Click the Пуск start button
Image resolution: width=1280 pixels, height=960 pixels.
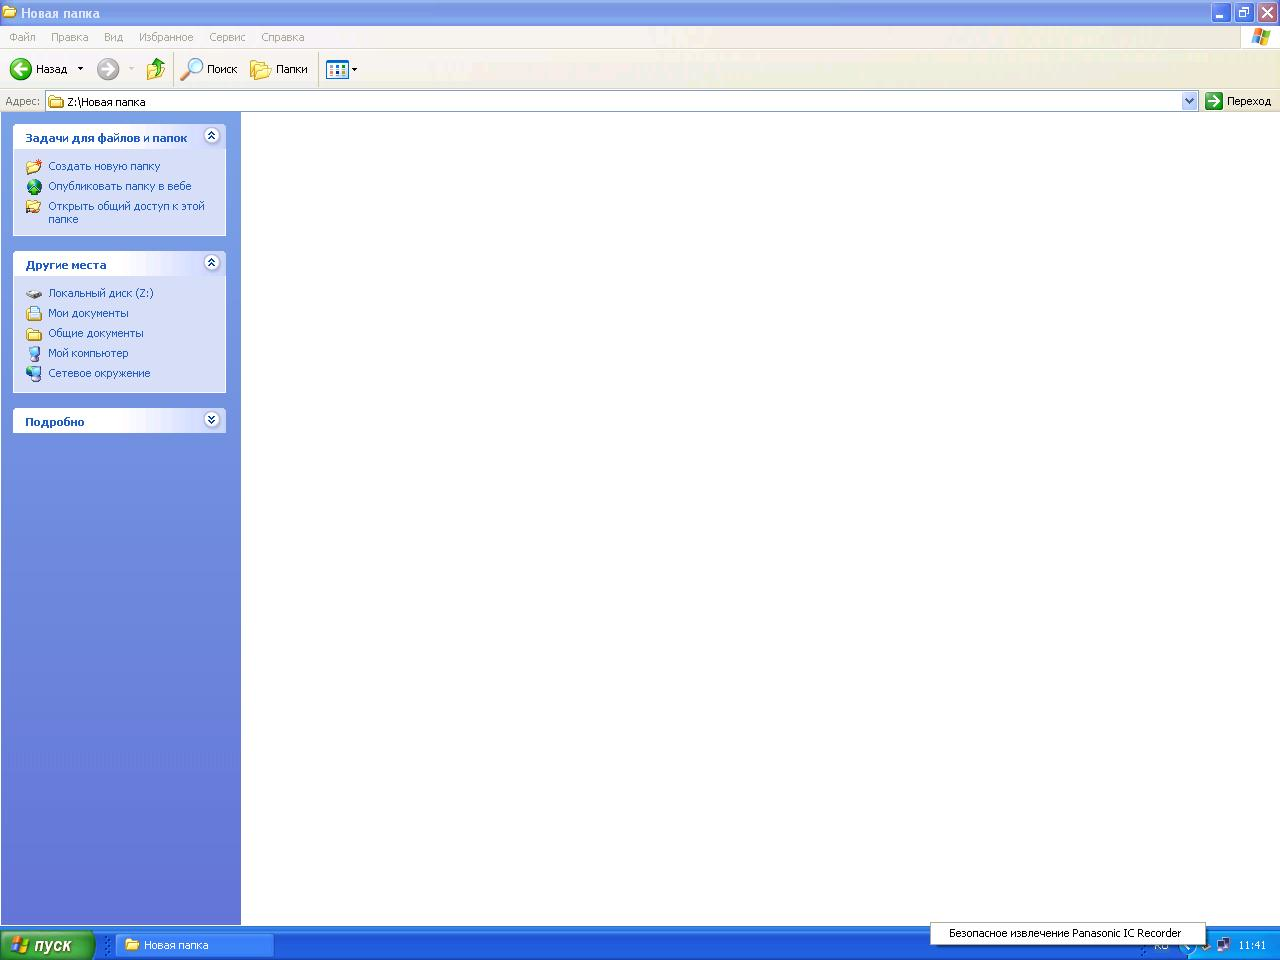(x=47, y=945)
